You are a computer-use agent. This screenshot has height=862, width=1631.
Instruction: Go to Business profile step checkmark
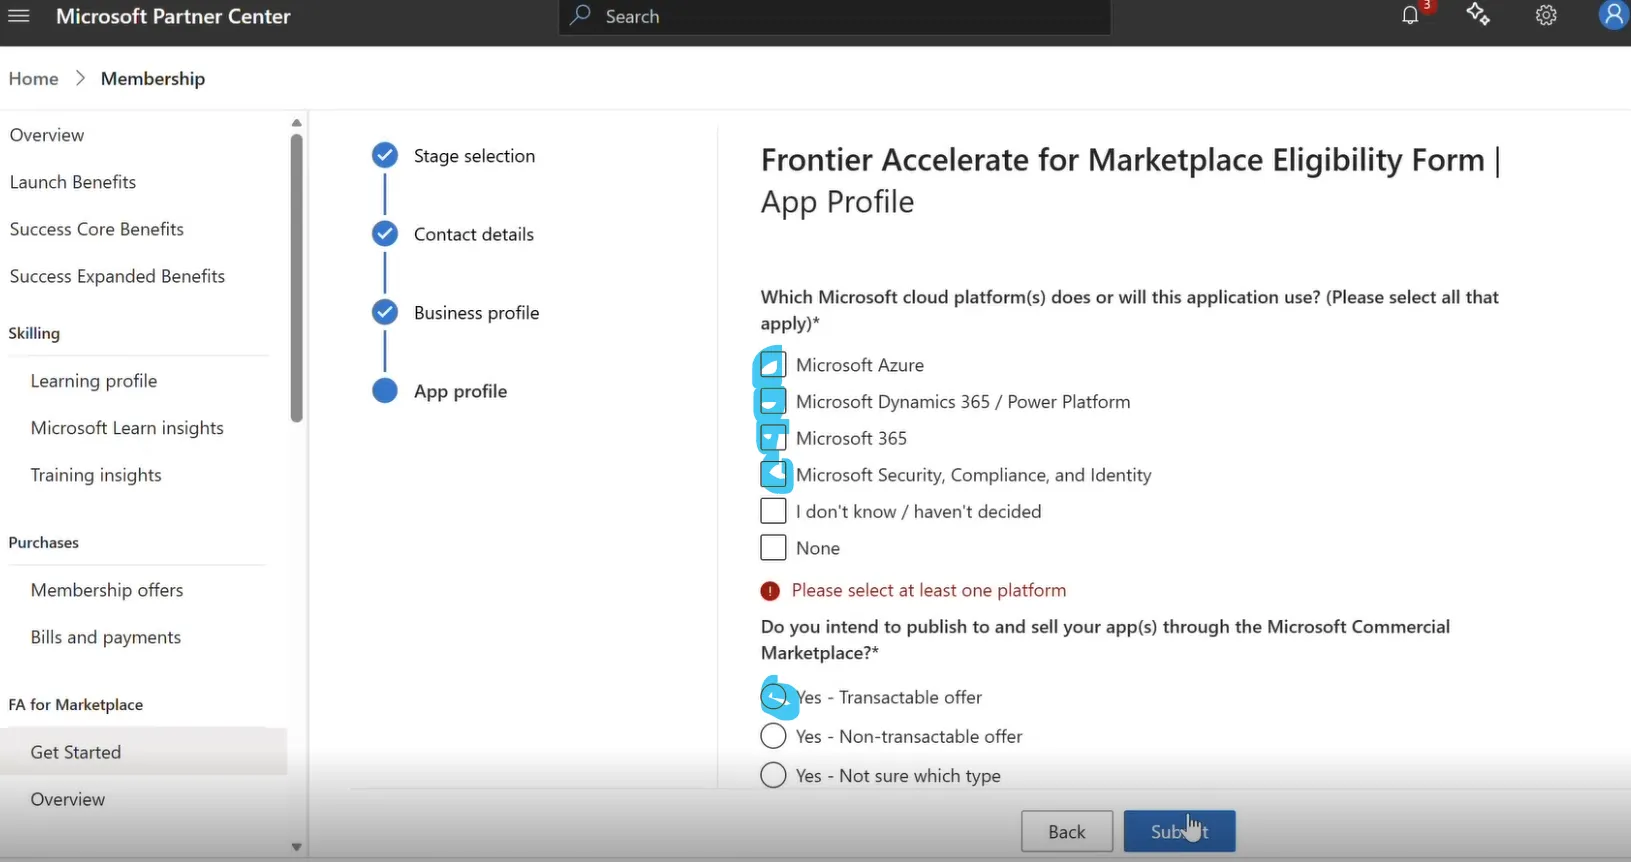(385, 312)
